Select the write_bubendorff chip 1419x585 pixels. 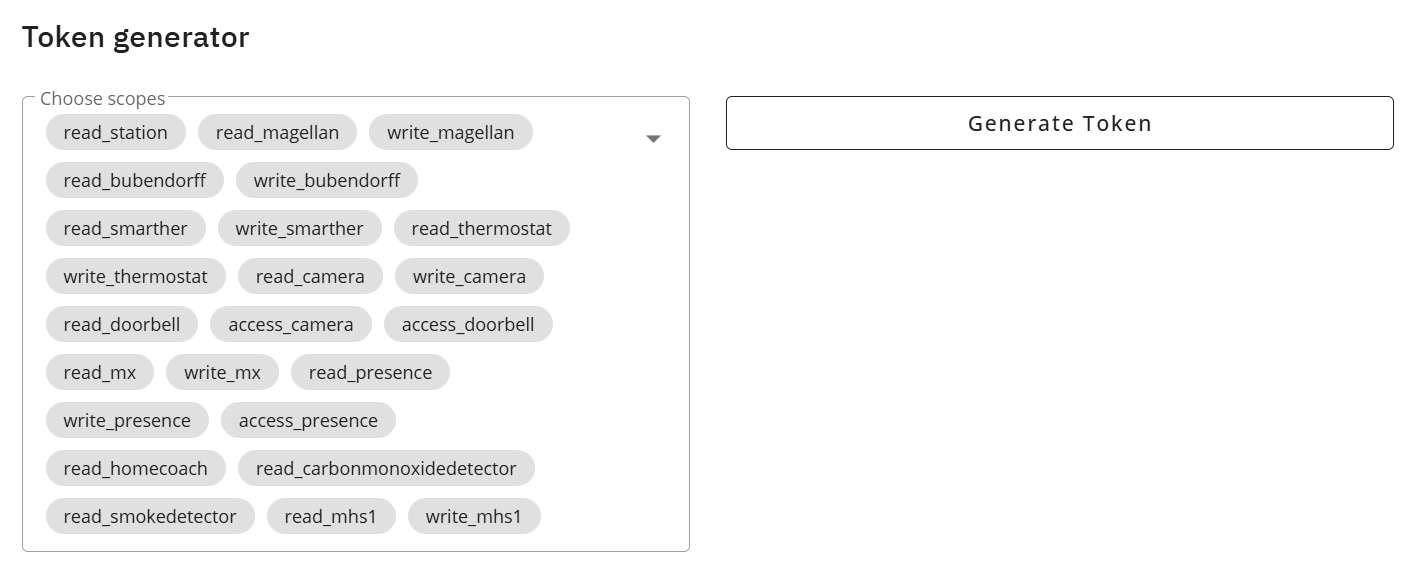pyautogui.click(x=326, y=181)
